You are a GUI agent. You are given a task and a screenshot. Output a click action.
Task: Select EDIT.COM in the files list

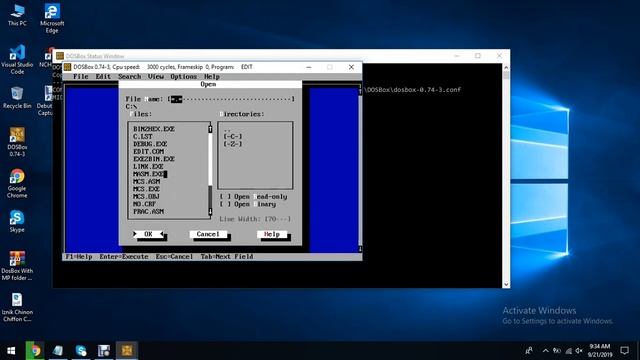point(148,151)
